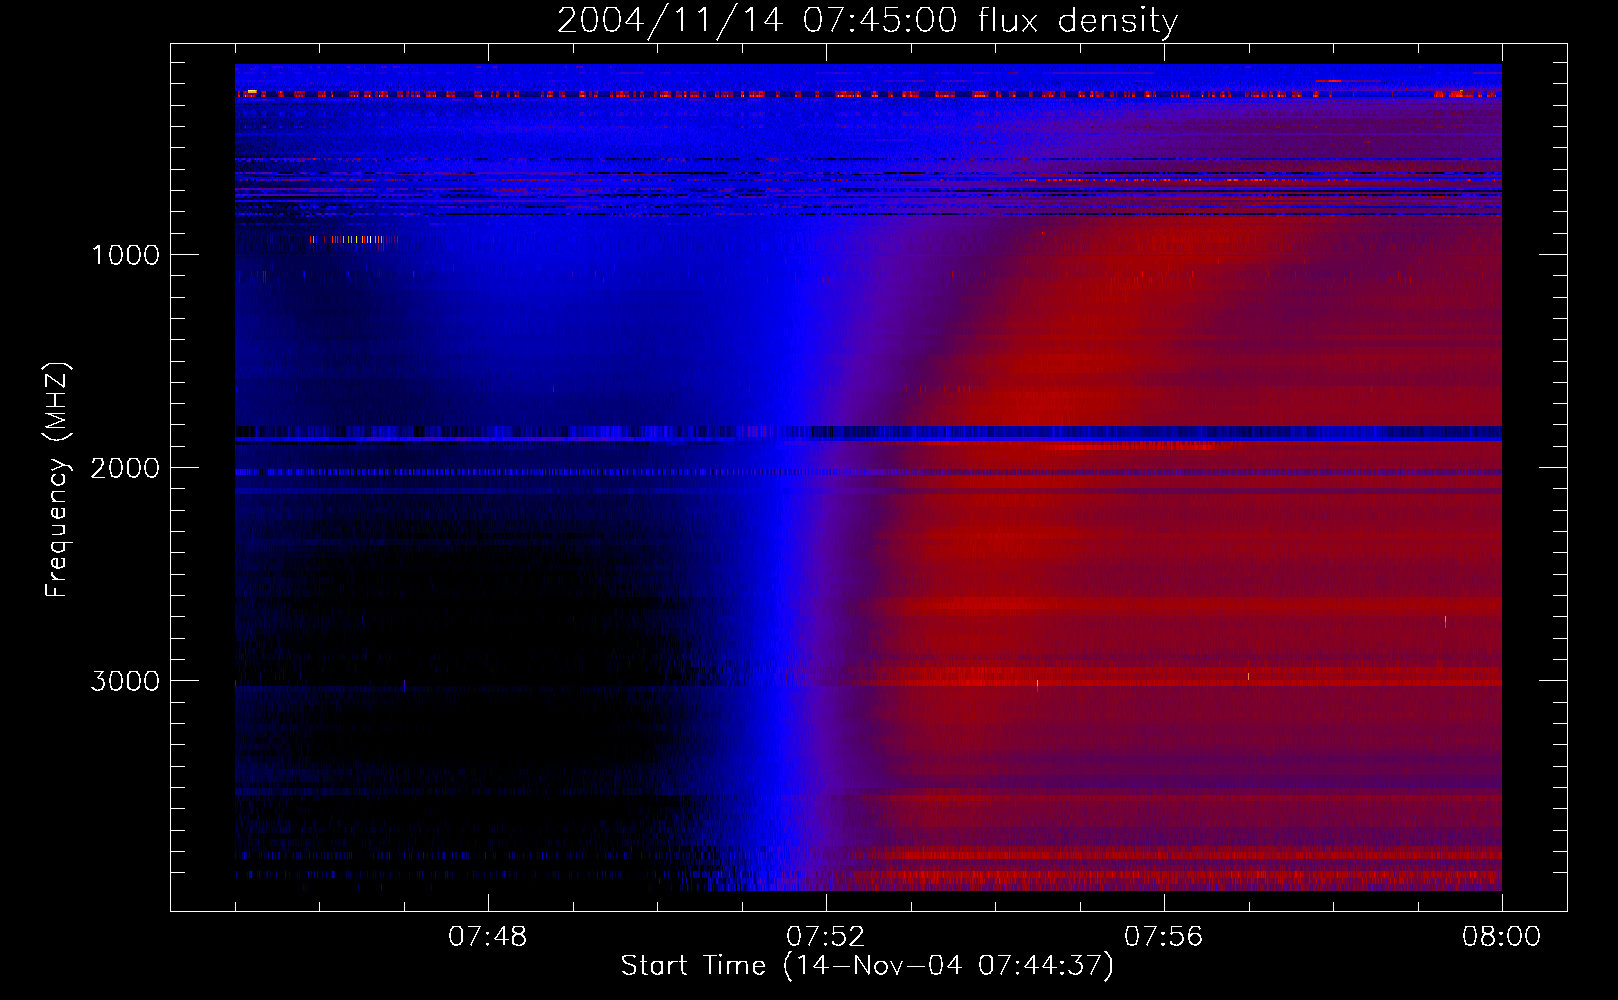Click the 07:48 time tick label

pyautogui.click(x=488, y=937)
